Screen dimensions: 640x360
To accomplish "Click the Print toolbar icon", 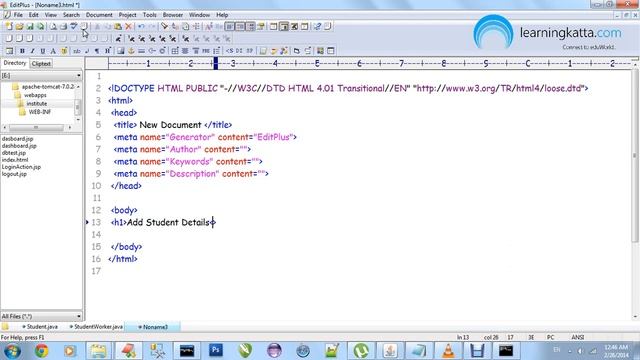I will coord(63,27).
